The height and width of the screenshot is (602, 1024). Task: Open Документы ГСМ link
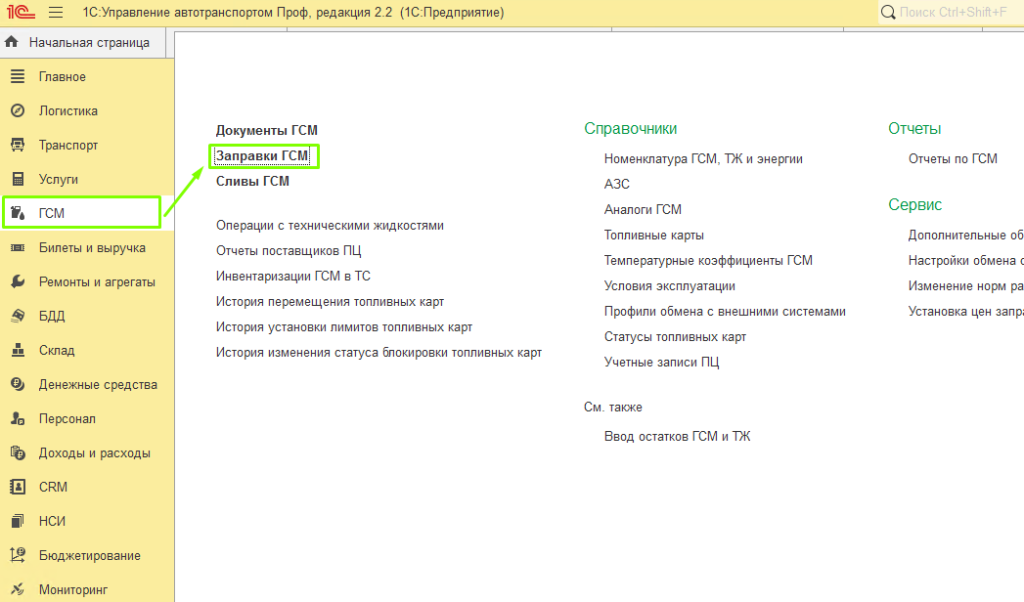[x=266, y=131]
